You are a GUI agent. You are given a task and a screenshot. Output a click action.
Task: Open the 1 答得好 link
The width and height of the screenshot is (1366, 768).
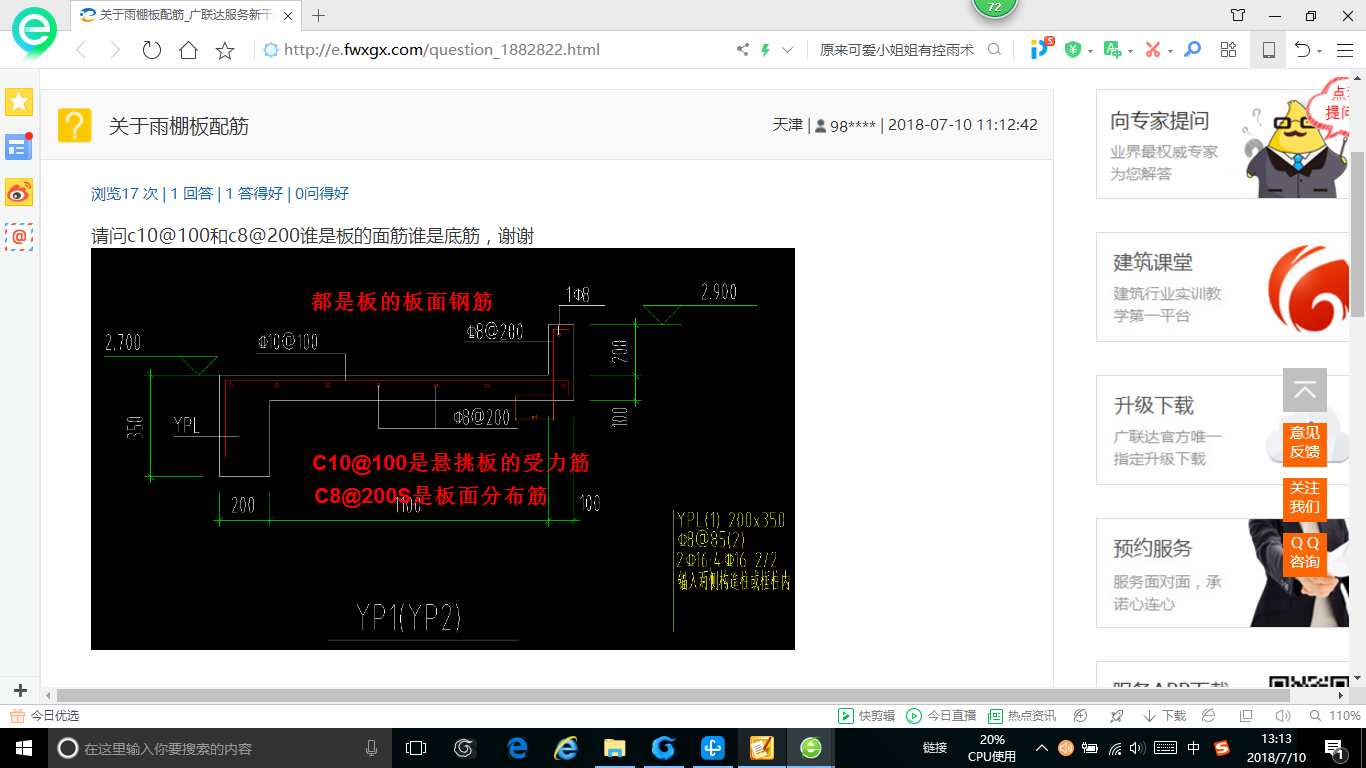(254, 193)
